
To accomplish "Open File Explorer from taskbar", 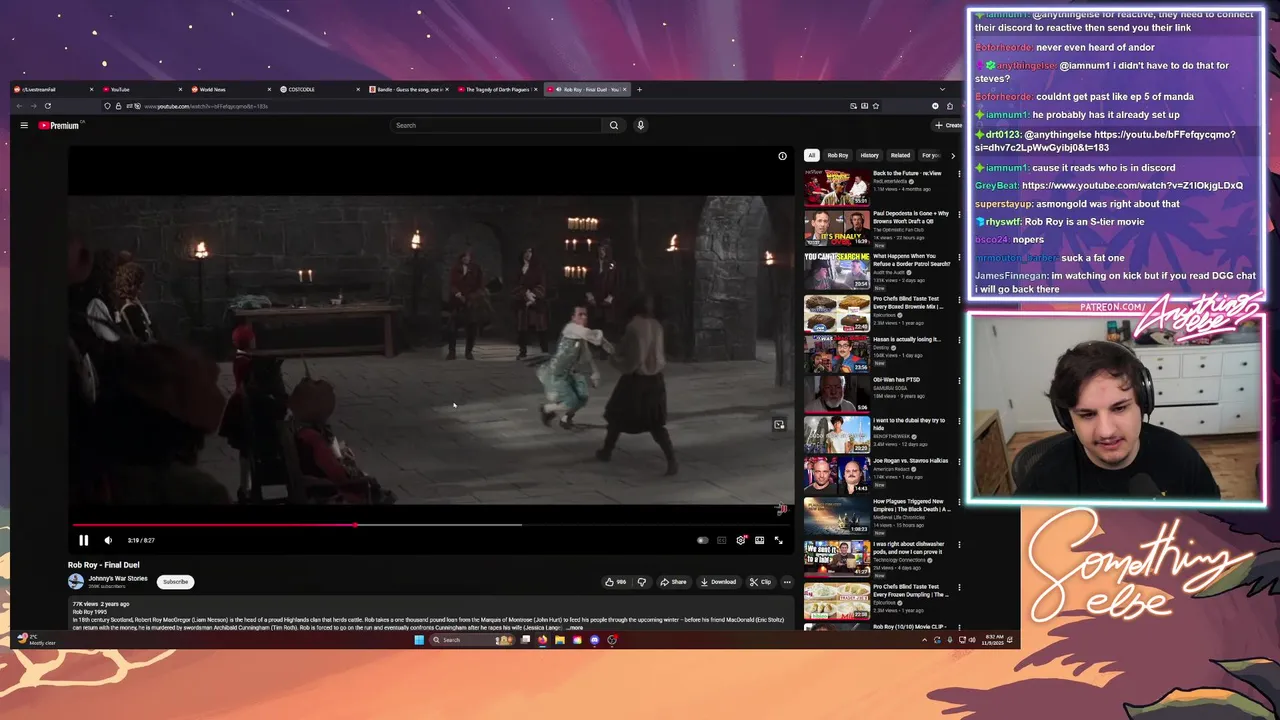I will pos(560,640).
